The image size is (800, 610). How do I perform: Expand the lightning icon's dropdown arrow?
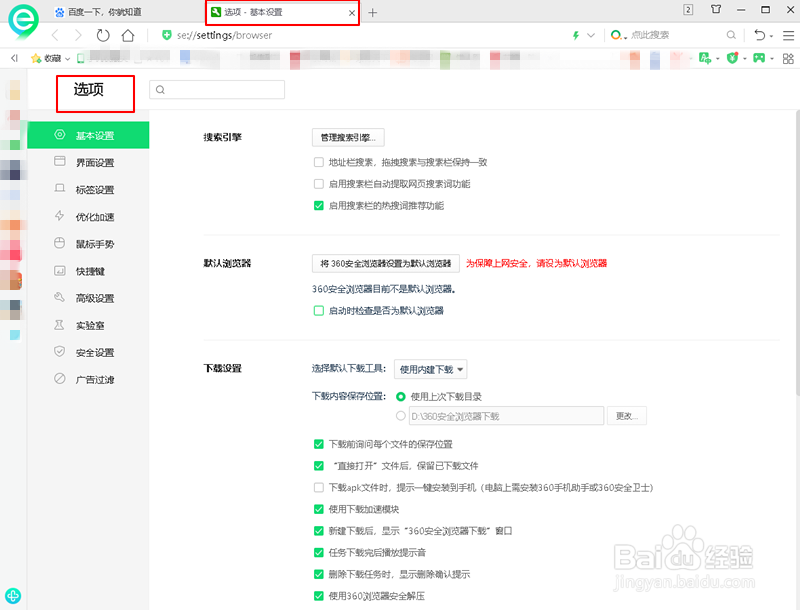coord(589,35)
